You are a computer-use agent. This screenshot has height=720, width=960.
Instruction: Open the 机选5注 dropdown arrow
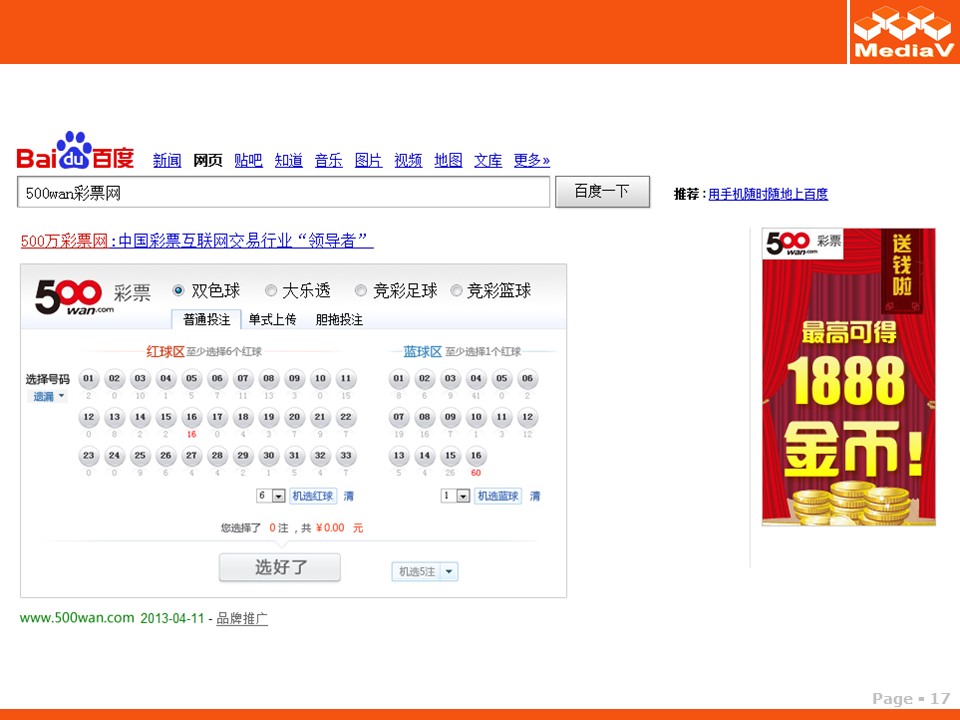coord(449,572)
